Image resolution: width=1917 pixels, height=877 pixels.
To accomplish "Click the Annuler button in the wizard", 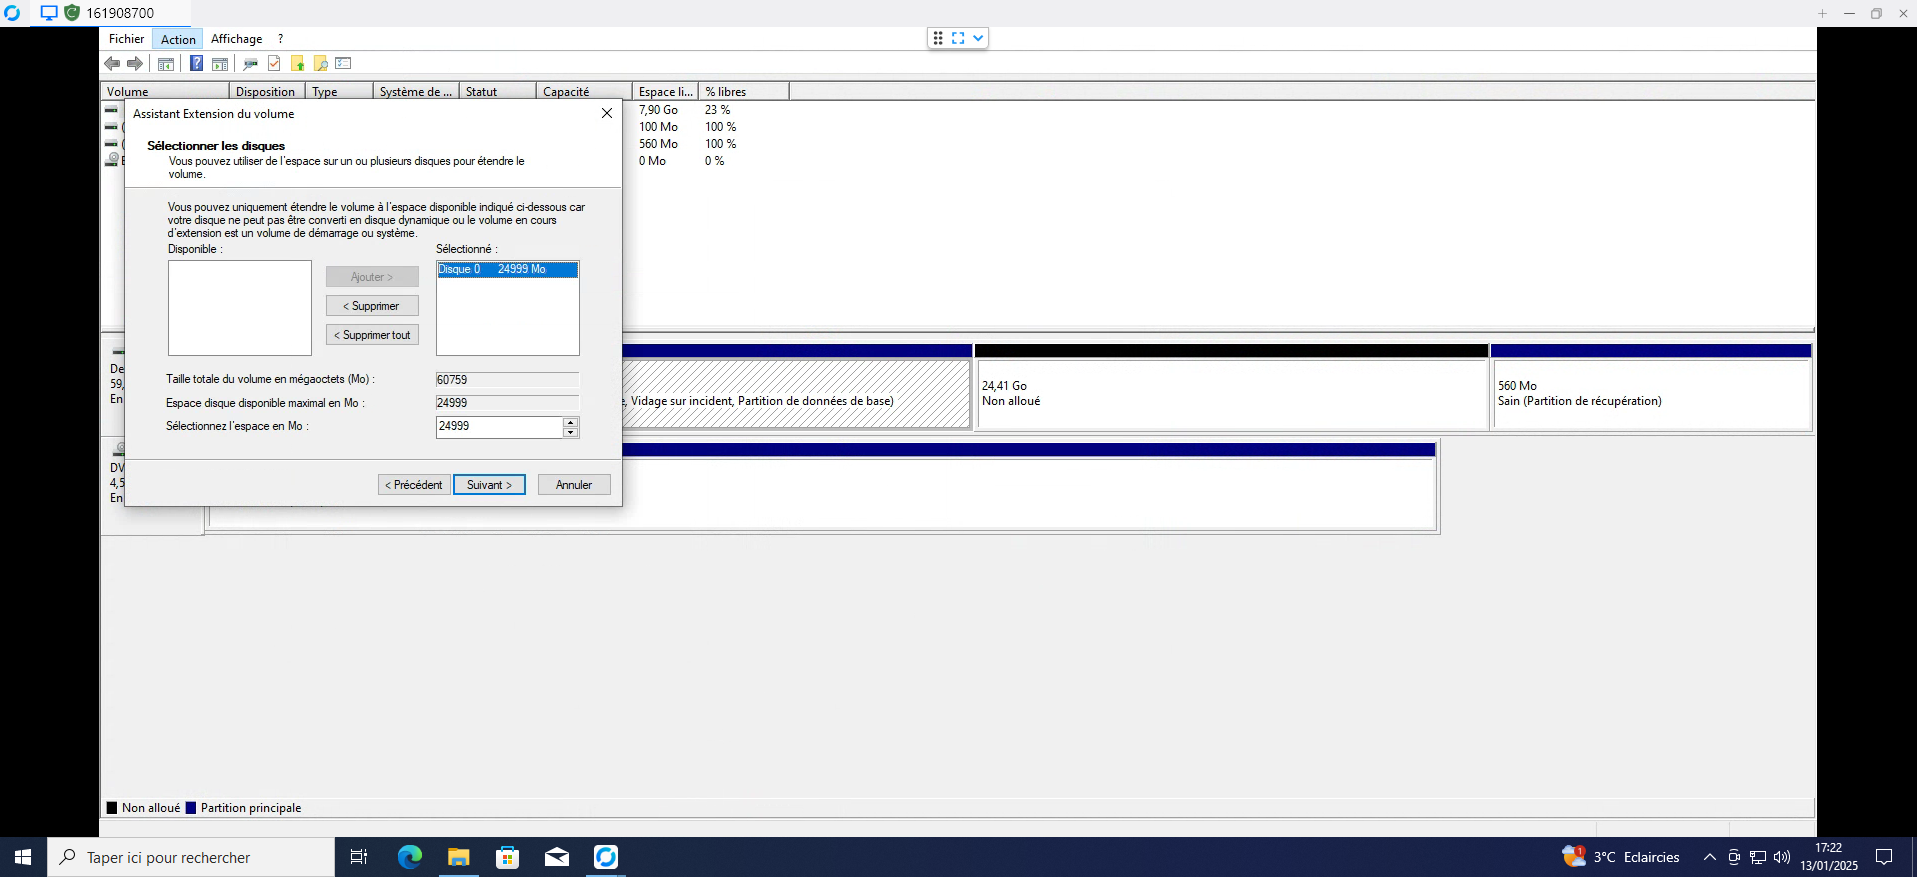I will [573, 485].
